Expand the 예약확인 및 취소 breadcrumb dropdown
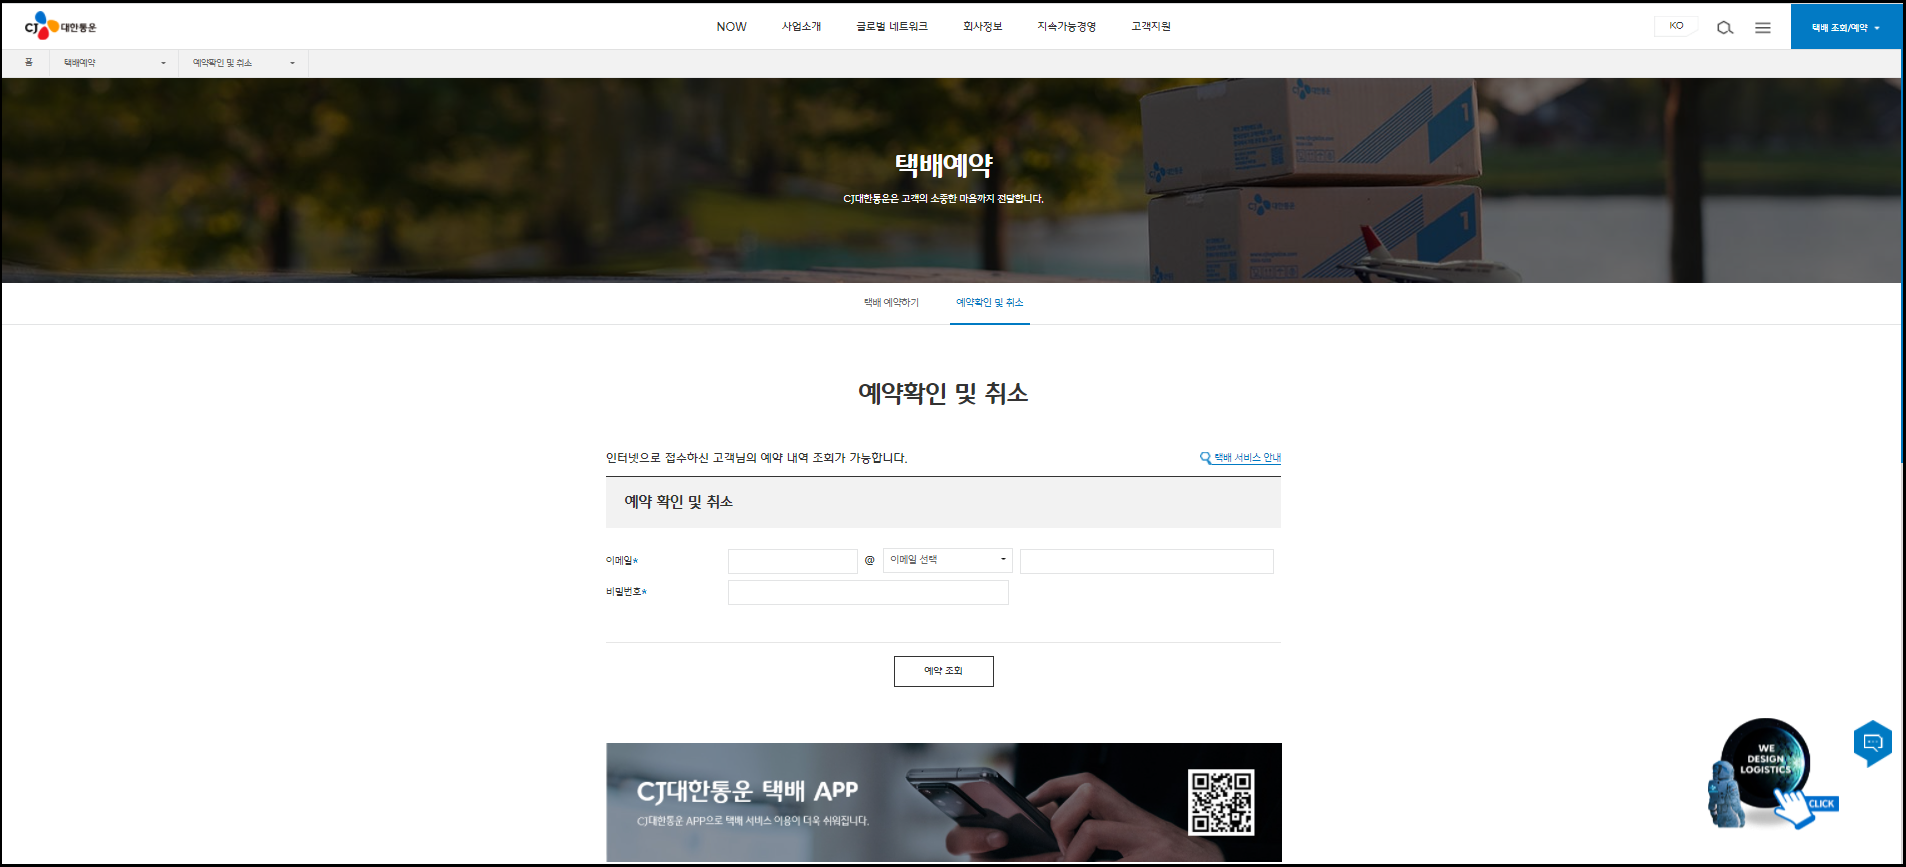 [244, 63]
